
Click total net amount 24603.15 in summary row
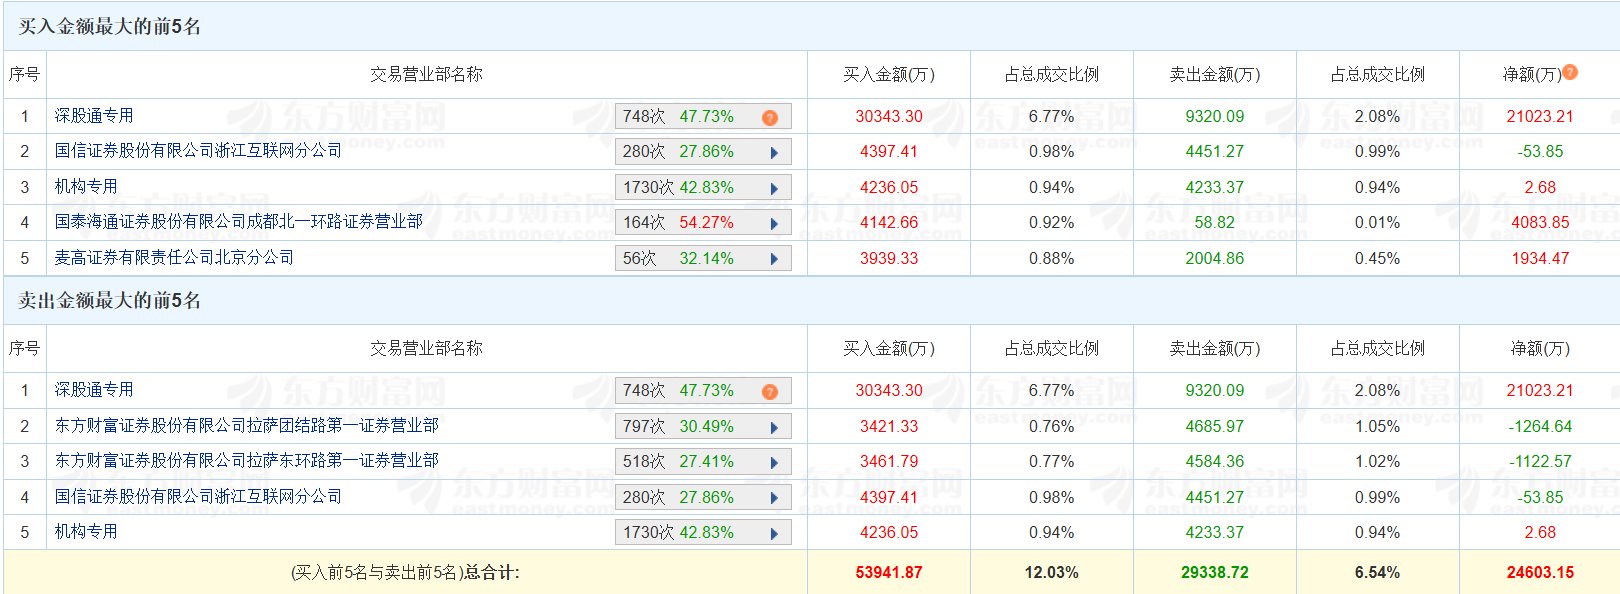tap(1540, 573)
